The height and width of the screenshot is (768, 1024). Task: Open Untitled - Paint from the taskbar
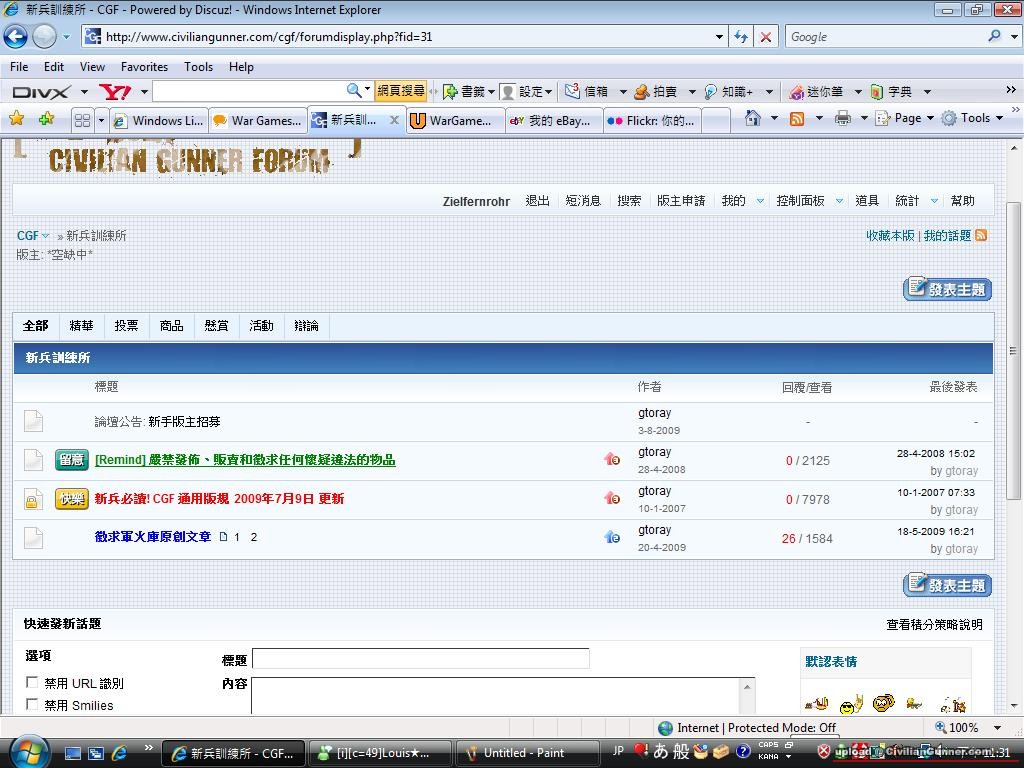(523, 753)
